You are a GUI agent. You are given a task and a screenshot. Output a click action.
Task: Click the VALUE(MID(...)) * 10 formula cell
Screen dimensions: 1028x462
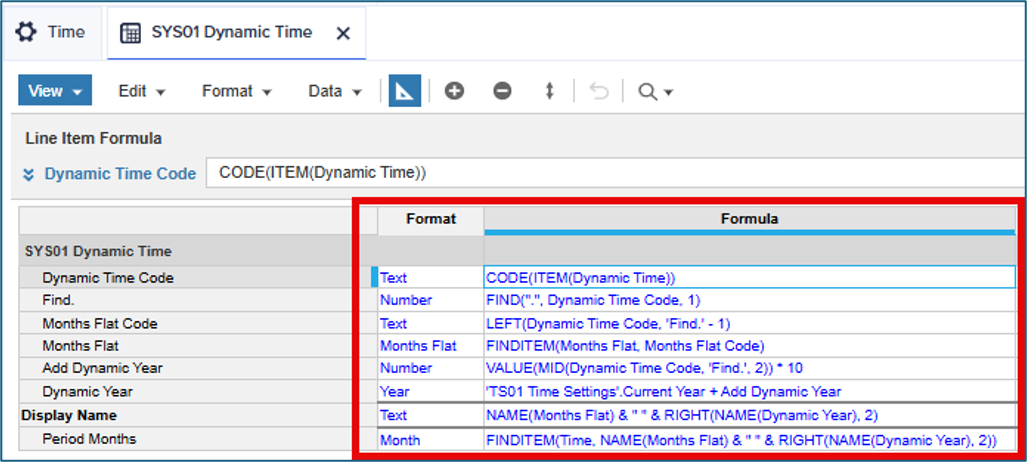tap(749, 368)
